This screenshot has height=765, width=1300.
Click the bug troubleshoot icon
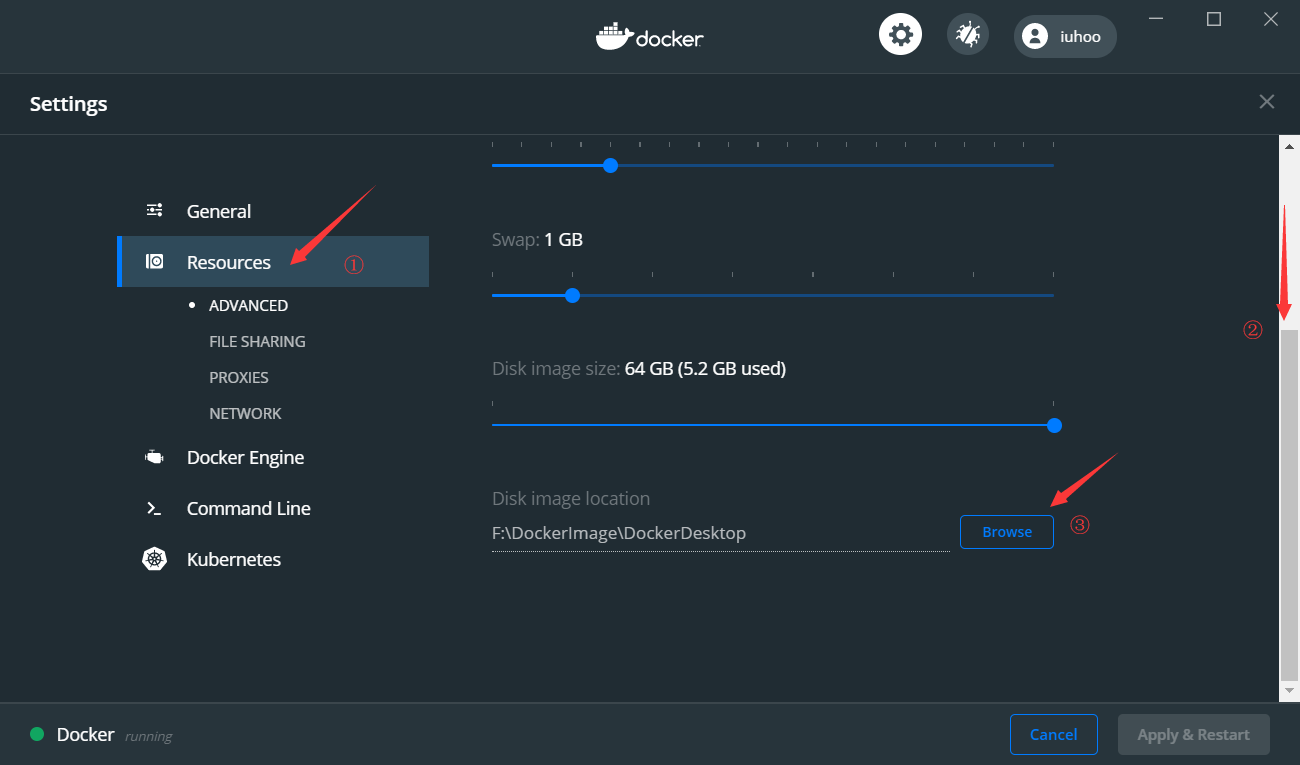point(967,35)
